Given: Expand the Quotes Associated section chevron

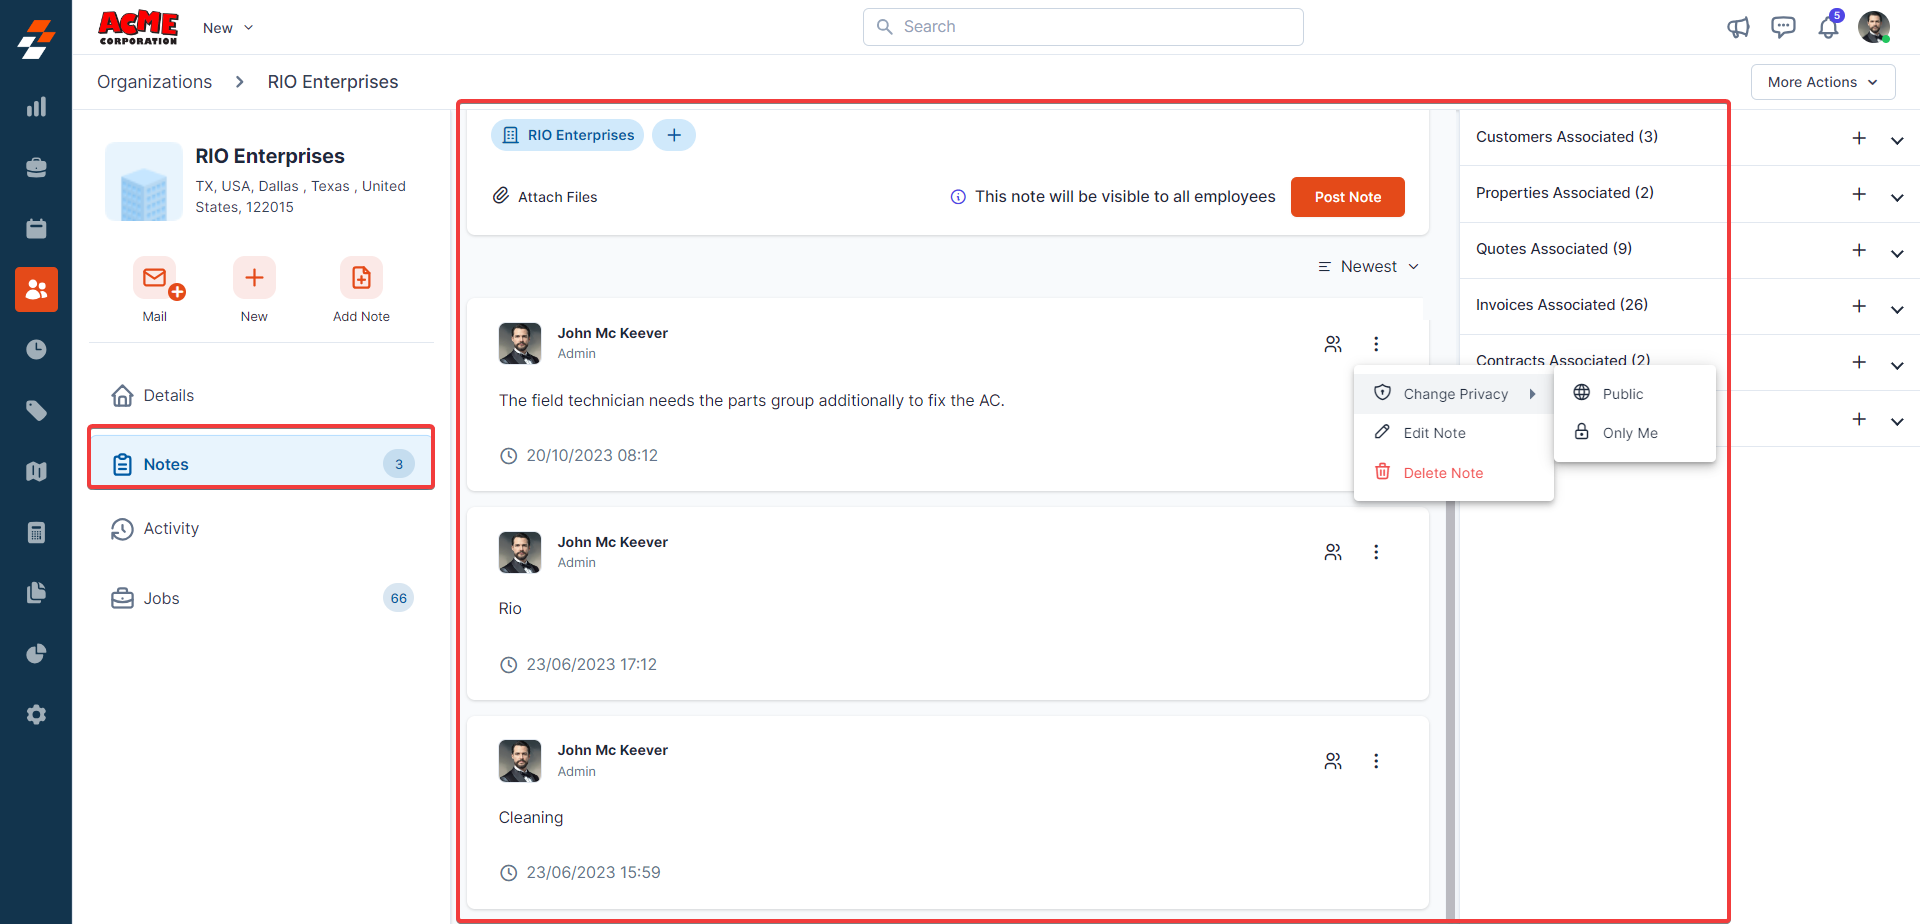Looking at the screenshot, I should [x=1897, y=253].
